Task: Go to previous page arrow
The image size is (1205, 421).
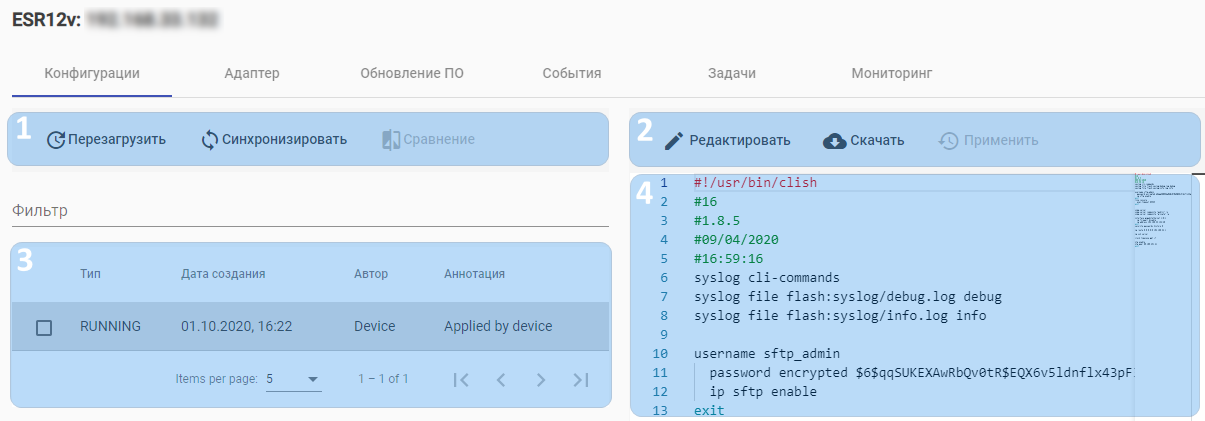Action: (501, 380)
